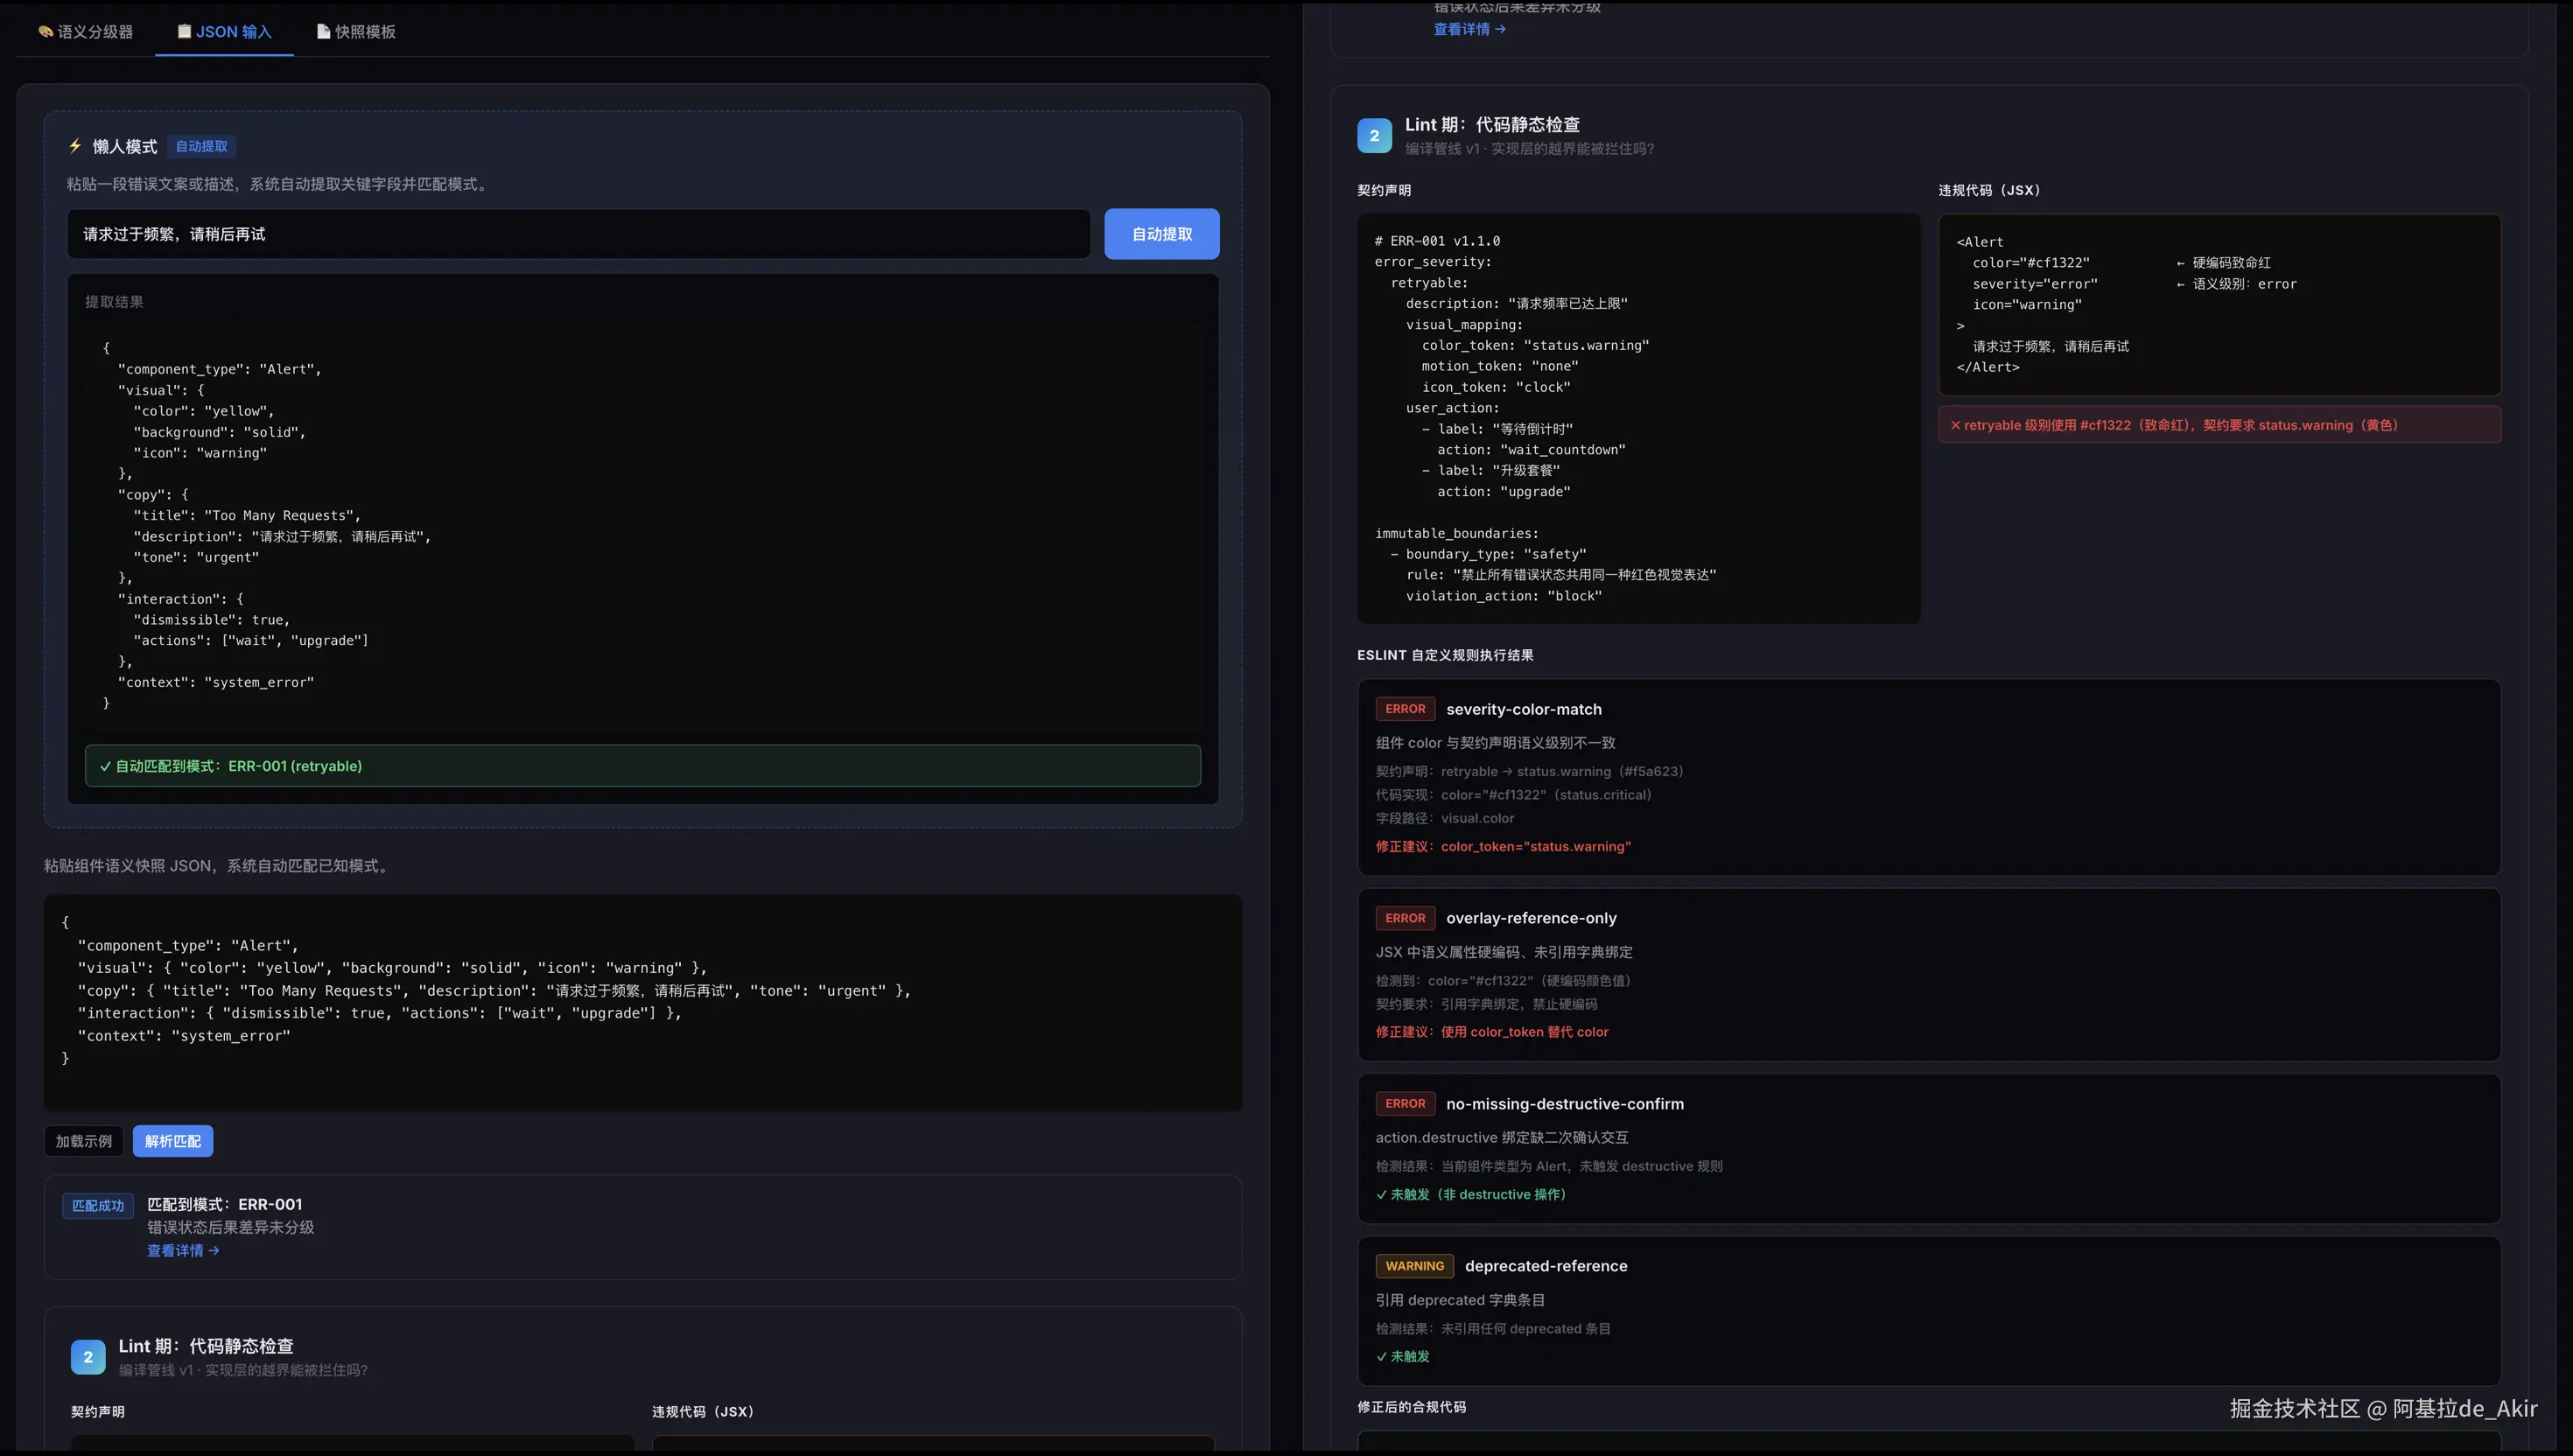Click 修正建议：使用 color_token 替代 color text
Image resolution: width=2573 pixels, height=1456 pixels.
click(x=1492, y=1032)
